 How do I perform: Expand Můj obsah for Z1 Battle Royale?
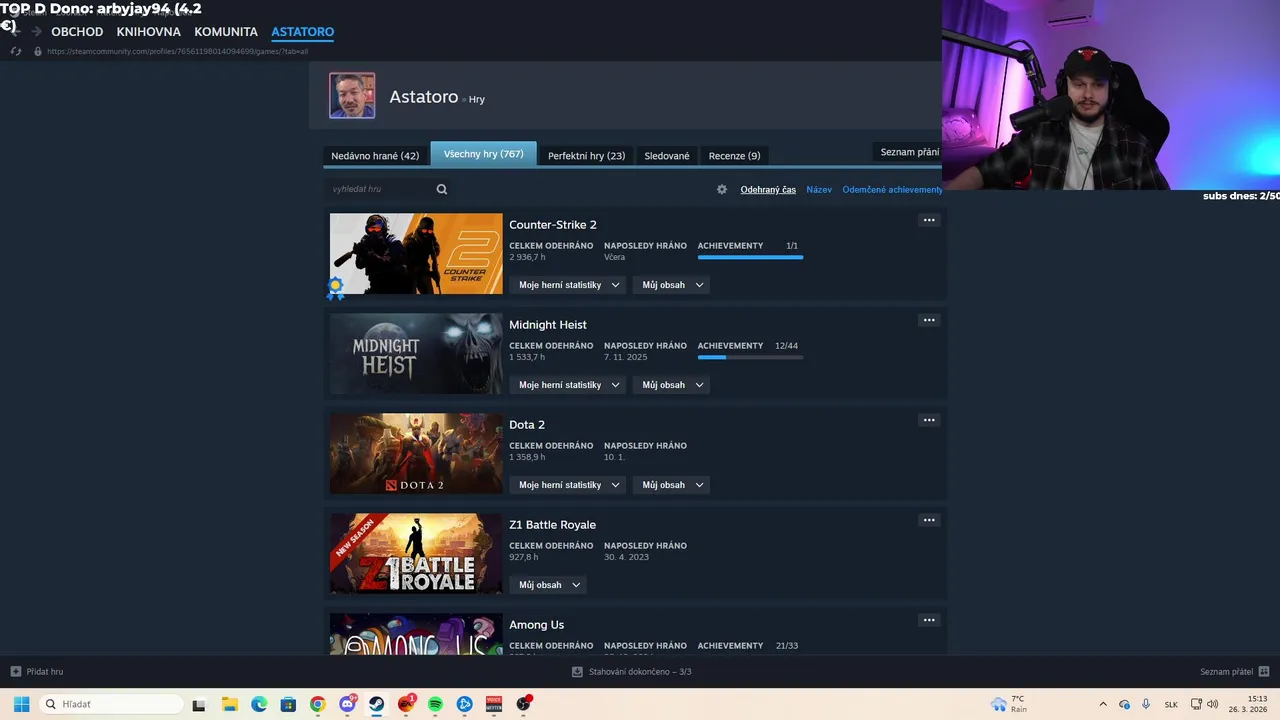pyautogui.click(x=548, y=585)
